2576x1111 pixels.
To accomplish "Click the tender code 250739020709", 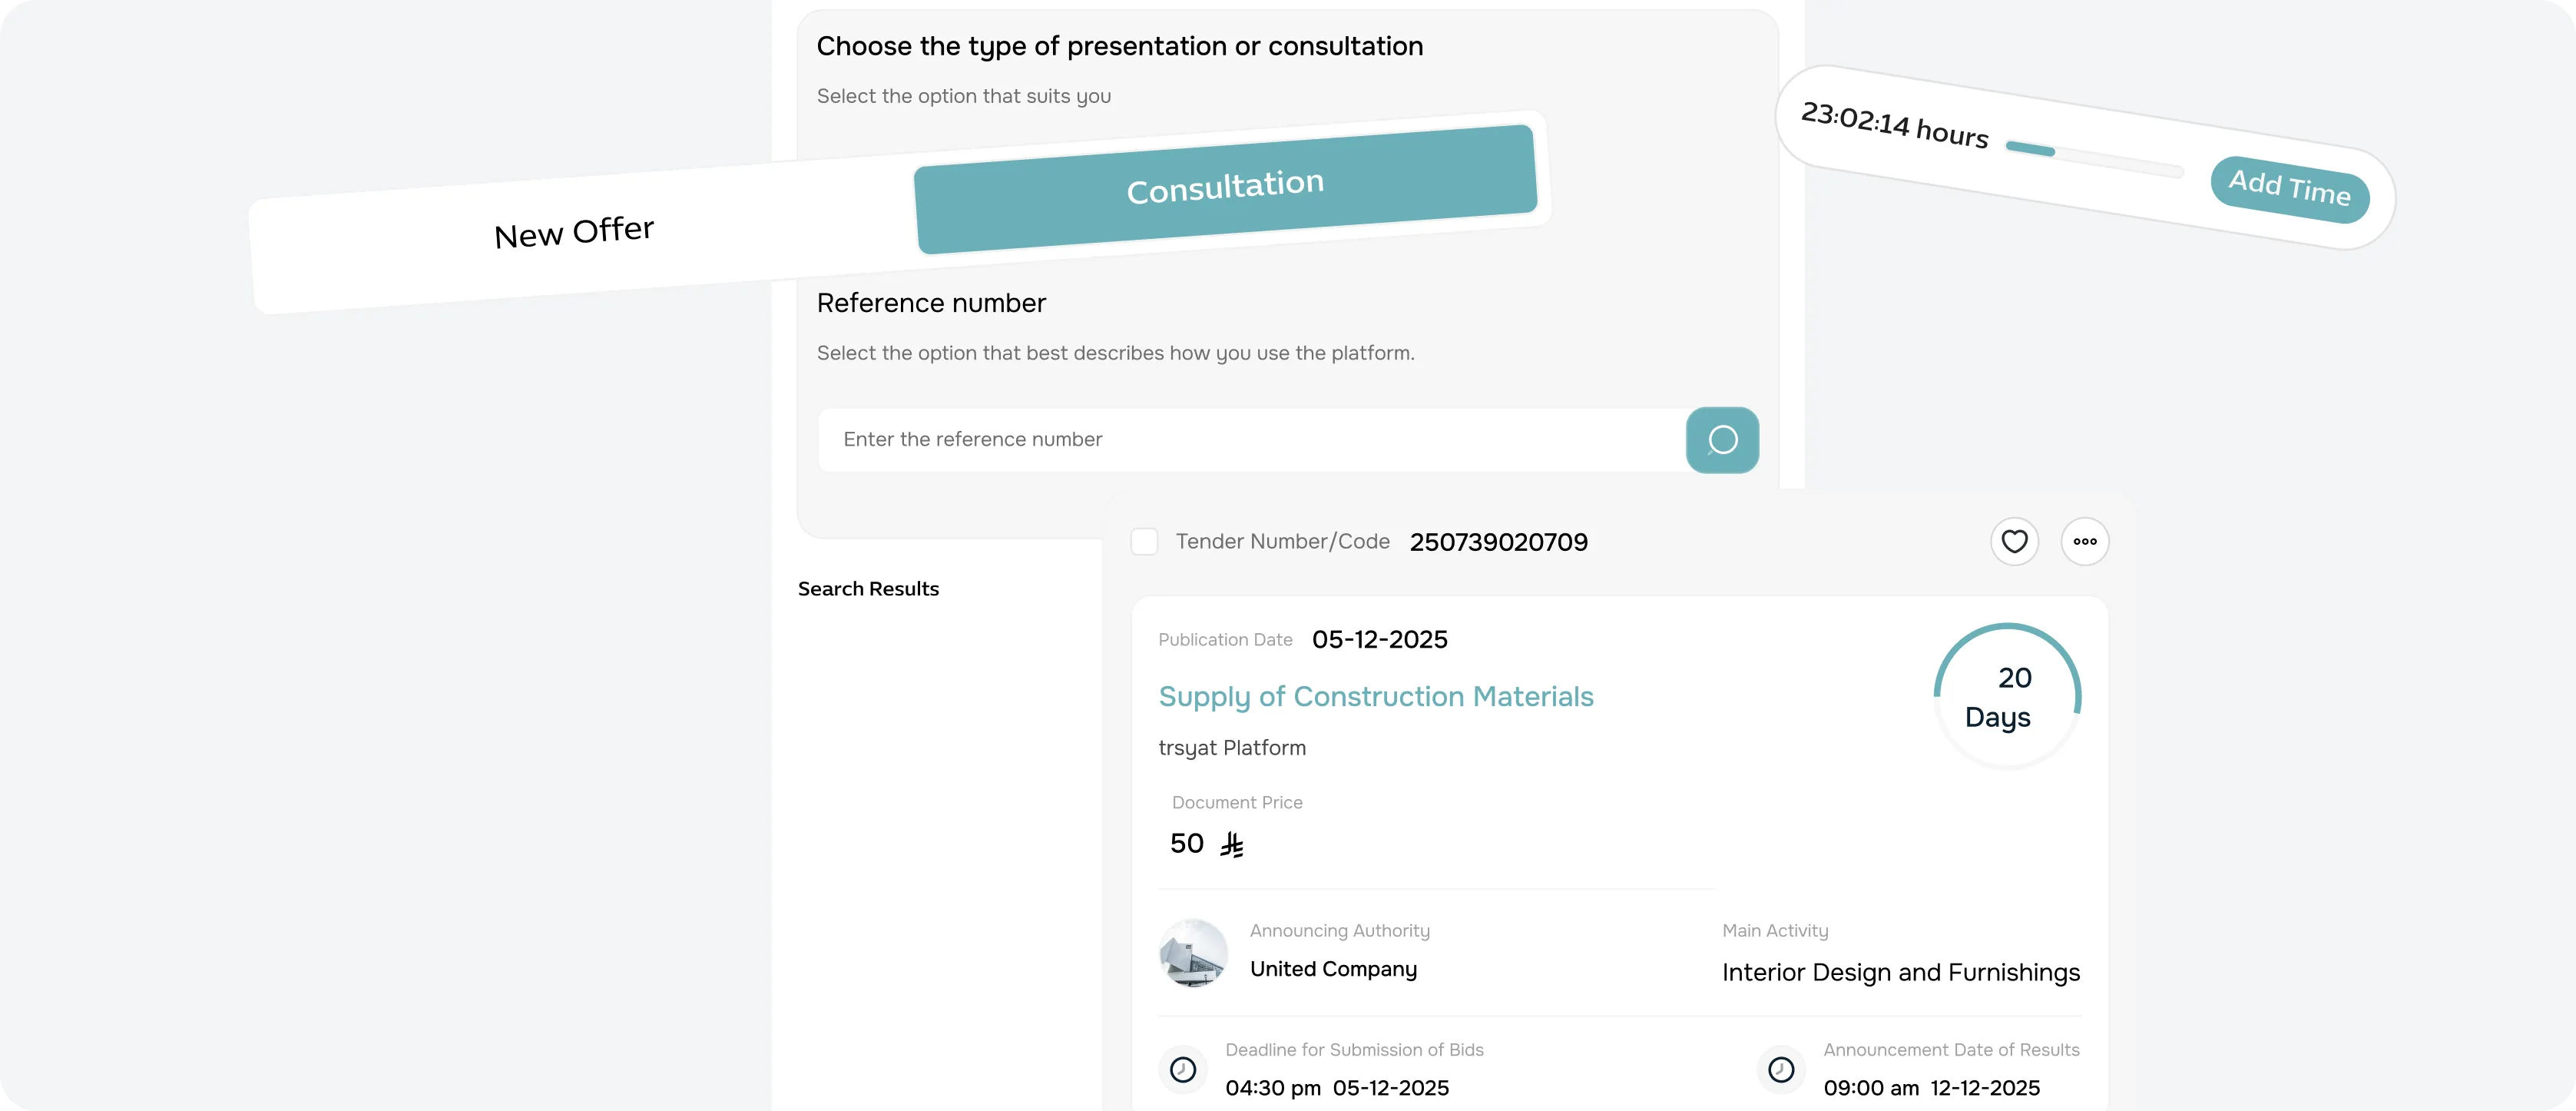I will pos(1498,542).
